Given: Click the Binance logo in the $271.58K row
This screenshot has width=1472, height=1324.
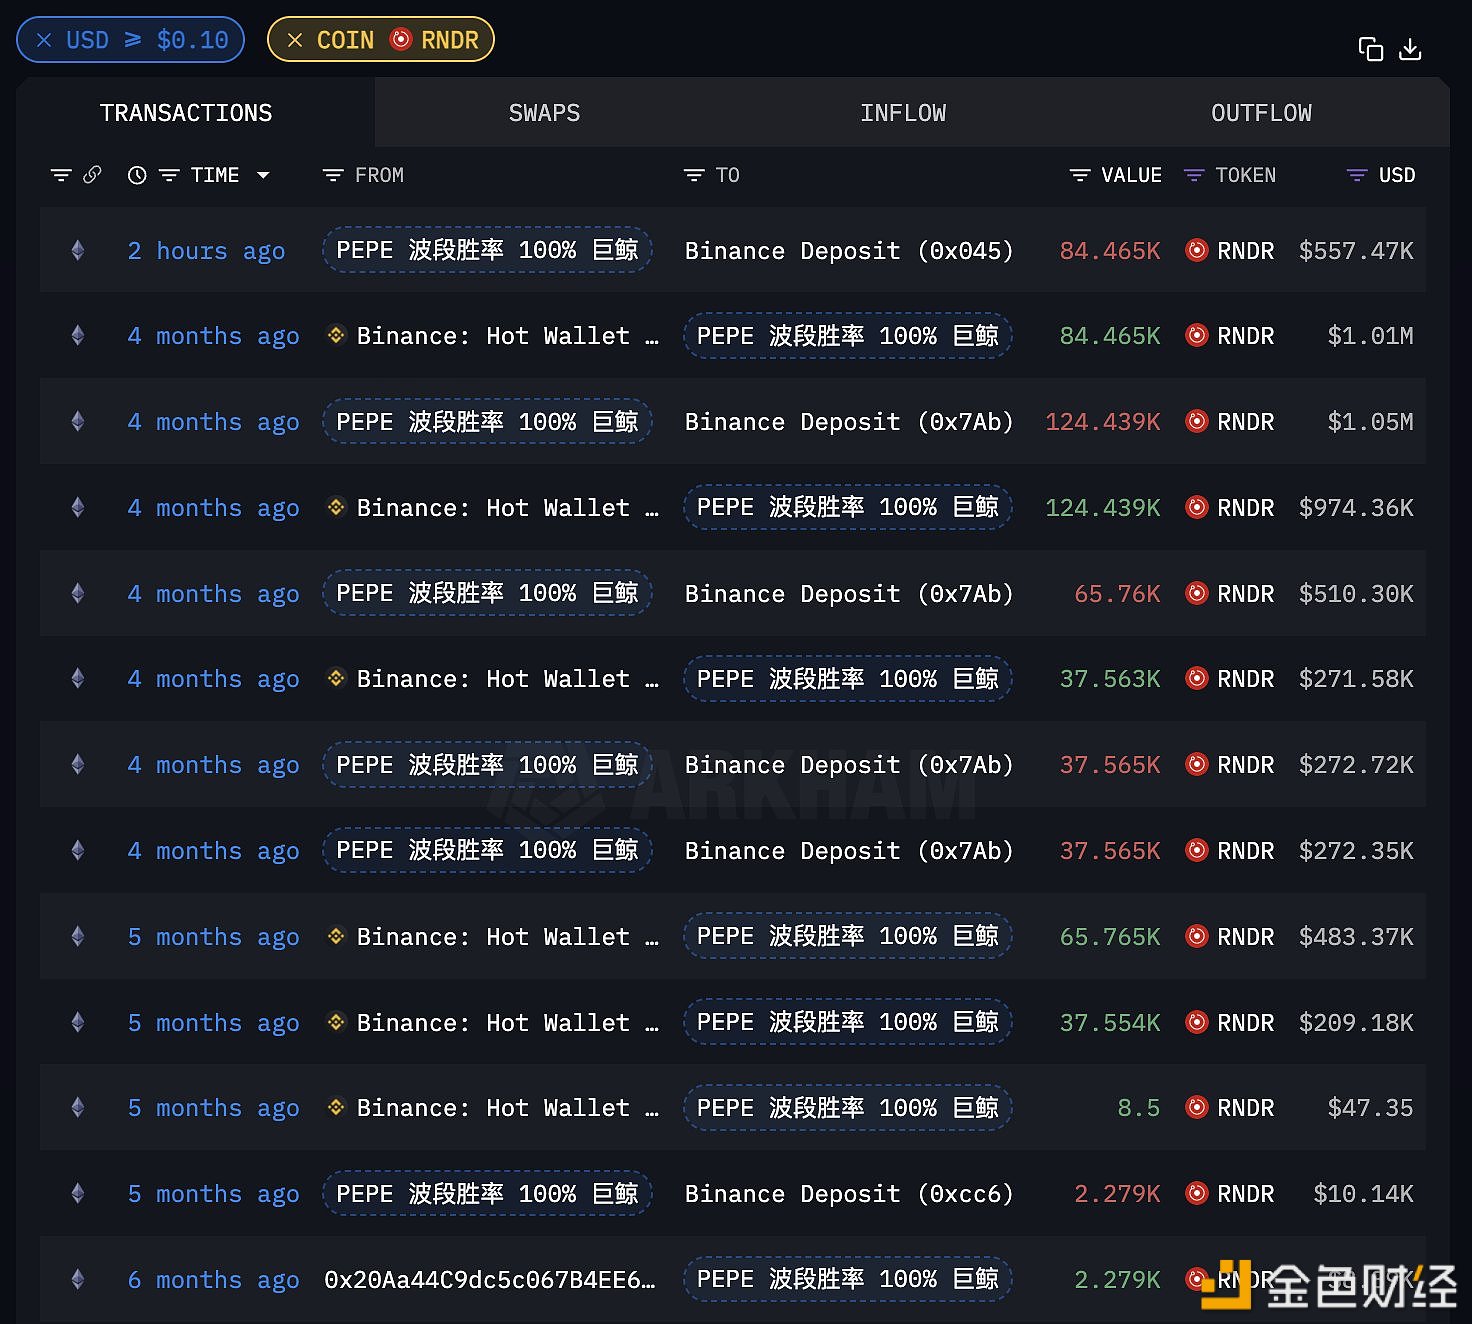Looking at the screenshot, I should (337, 678).
